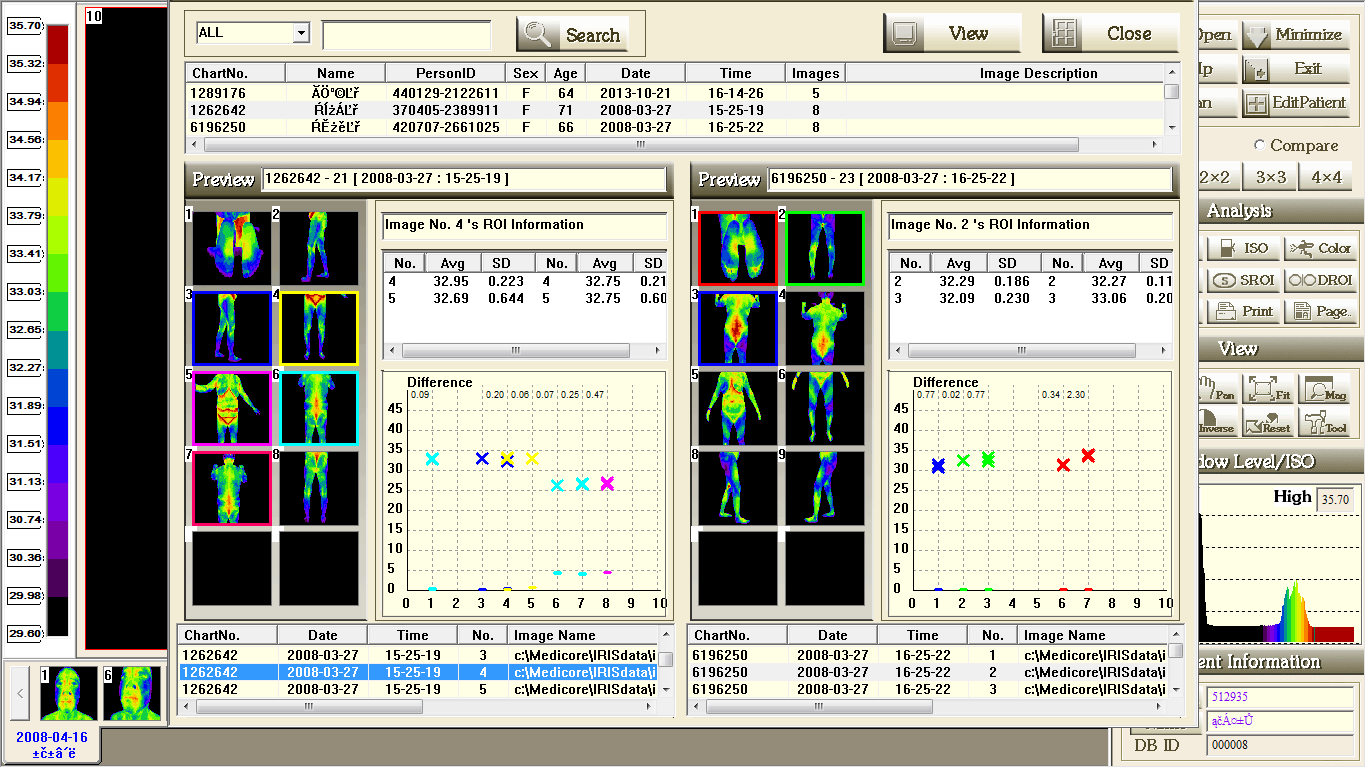1366x768 pixels.
Task: Select 1262642 image row No. 3
Action: [x=418, y=655]
